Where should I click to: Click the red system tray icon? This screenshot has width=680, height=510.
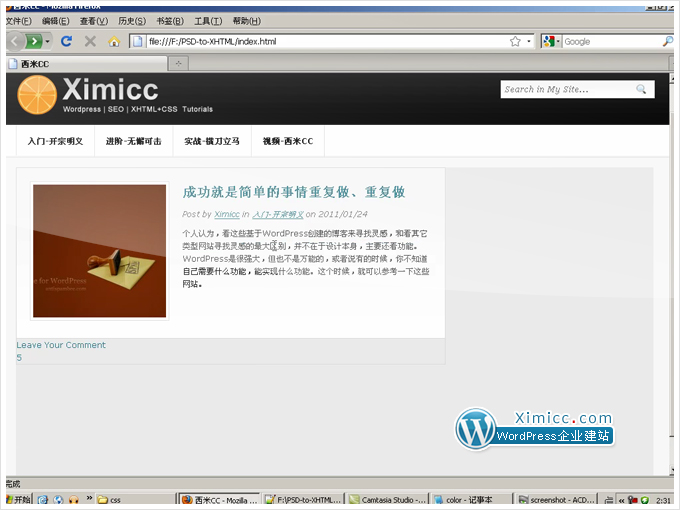point(632,500)
